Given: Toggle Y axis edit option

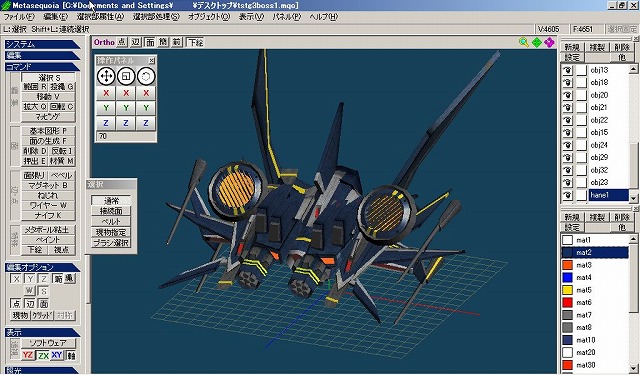Looking at the screenshot, I should click(x=30, y=279).
